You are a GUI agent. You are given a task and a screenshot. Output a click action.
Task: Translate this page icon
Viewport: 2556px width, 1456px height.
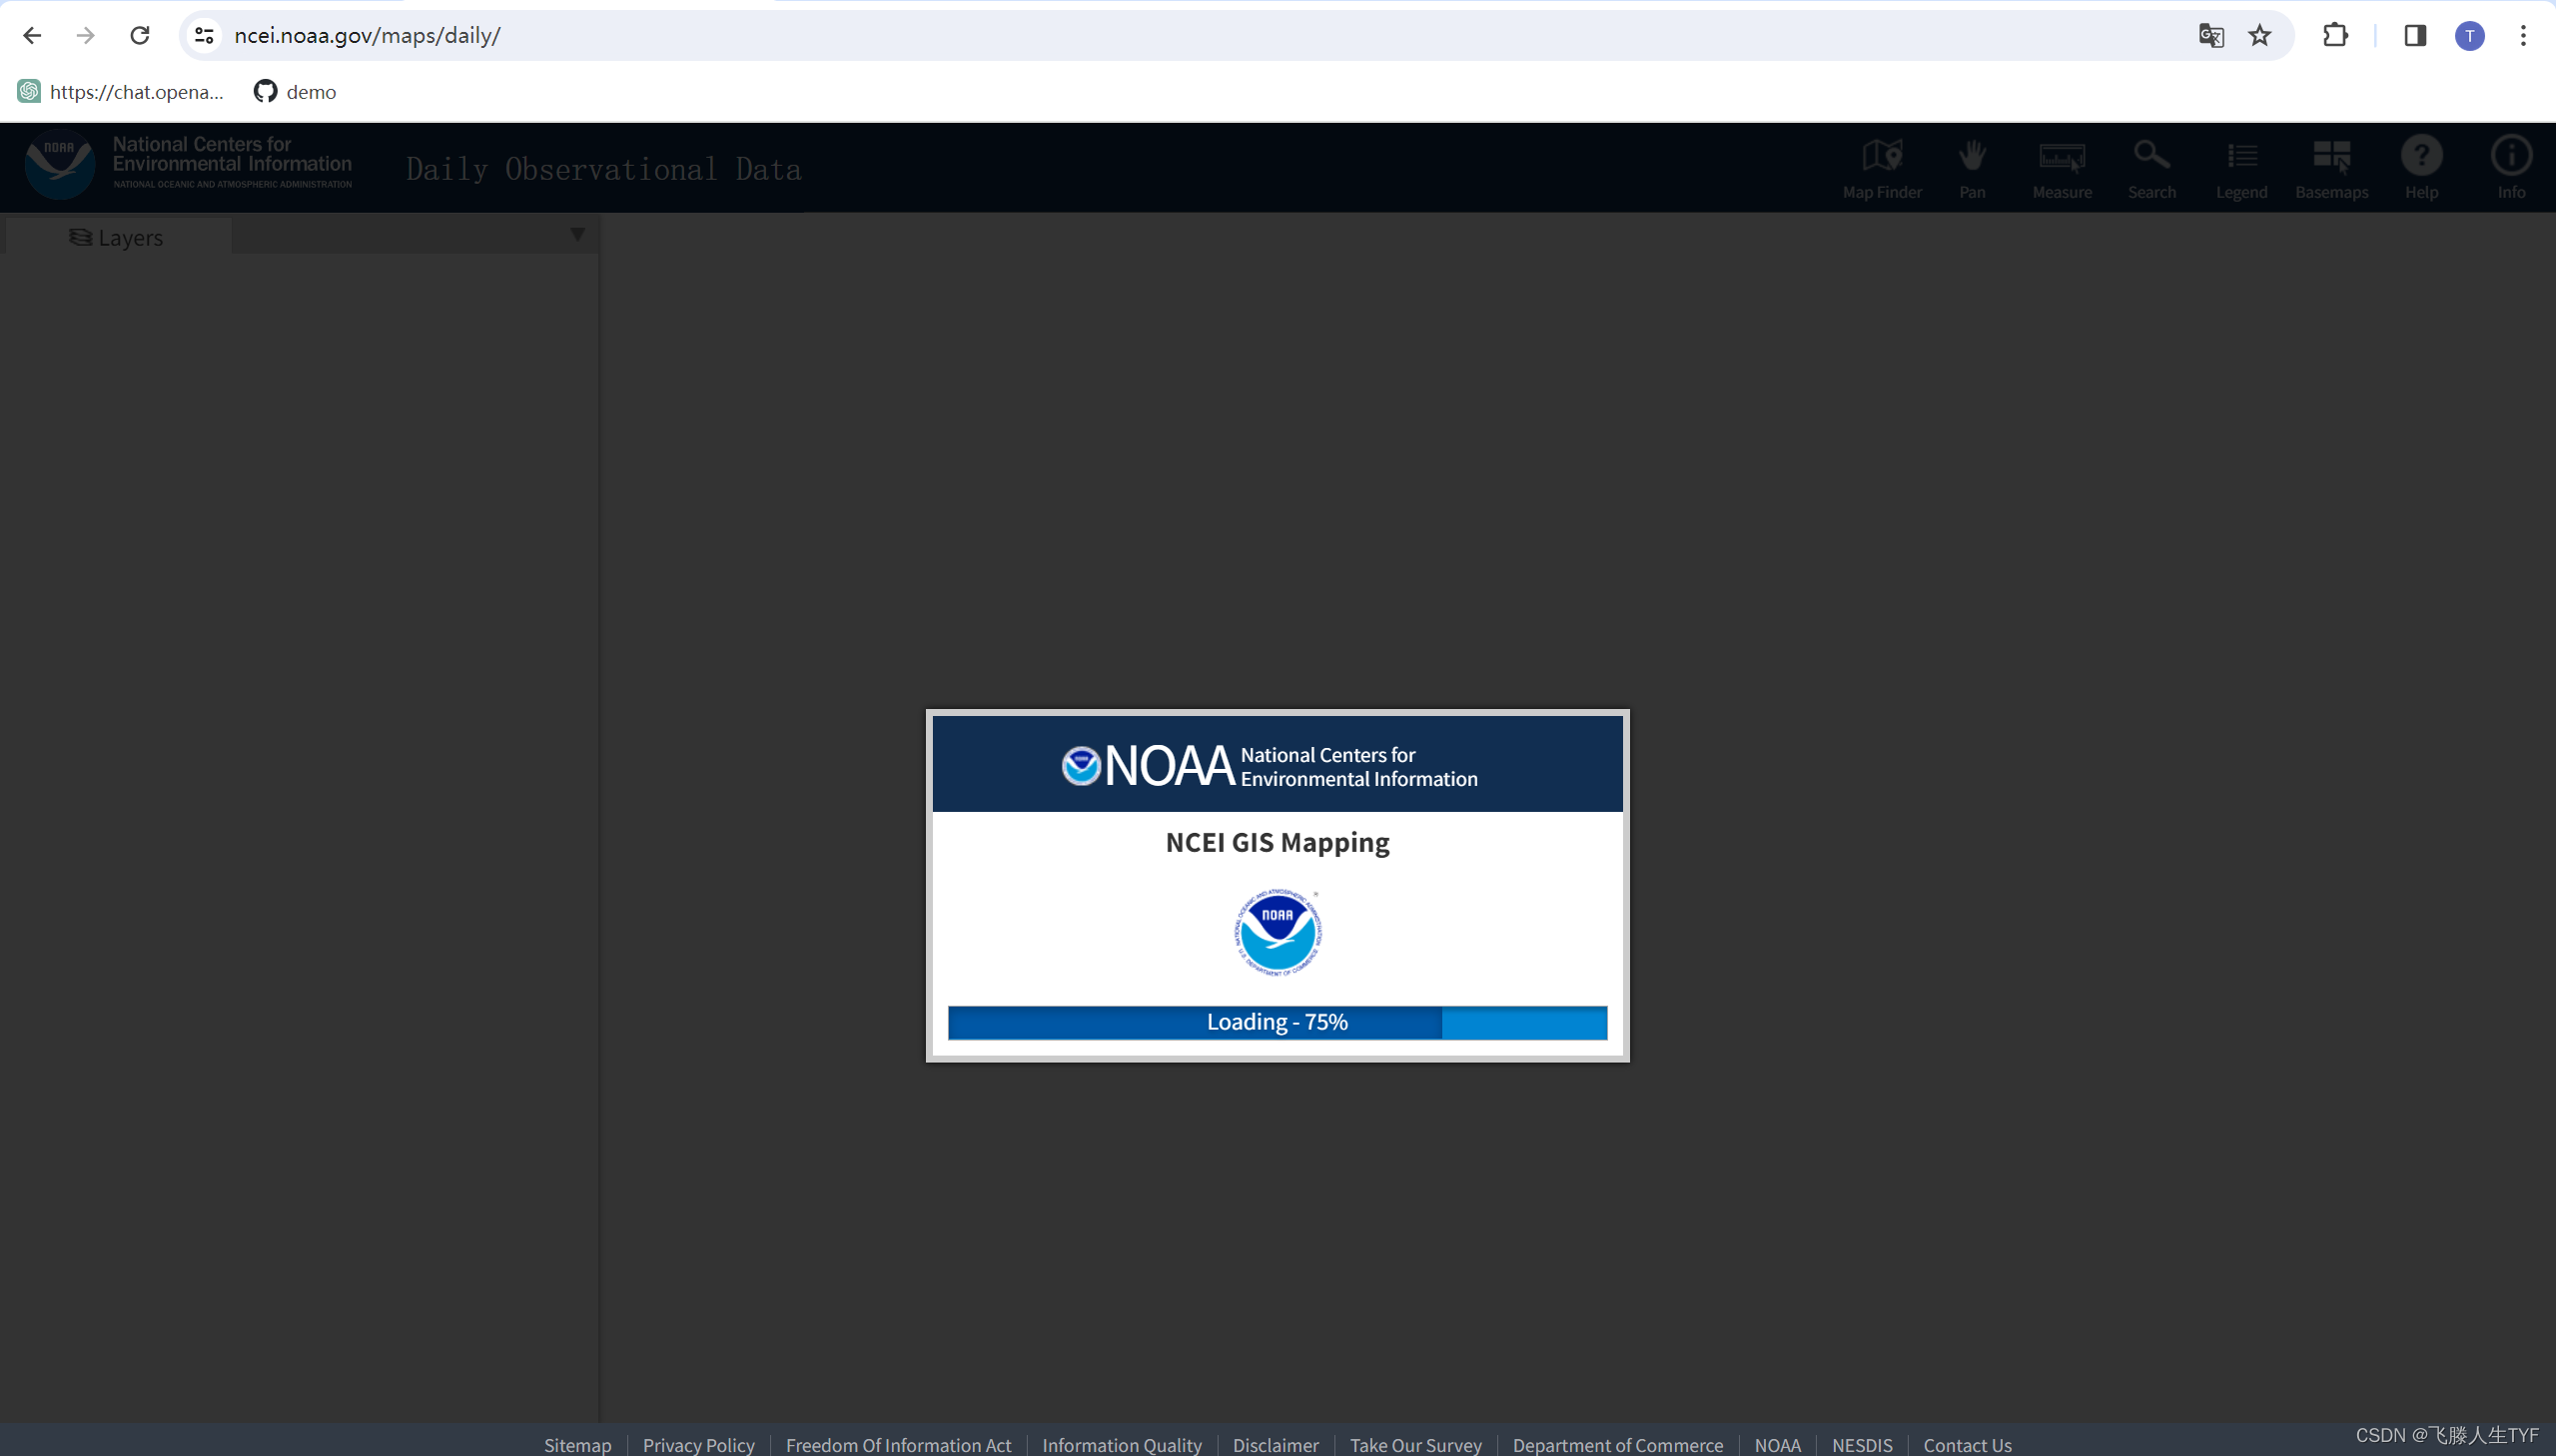2211,36
